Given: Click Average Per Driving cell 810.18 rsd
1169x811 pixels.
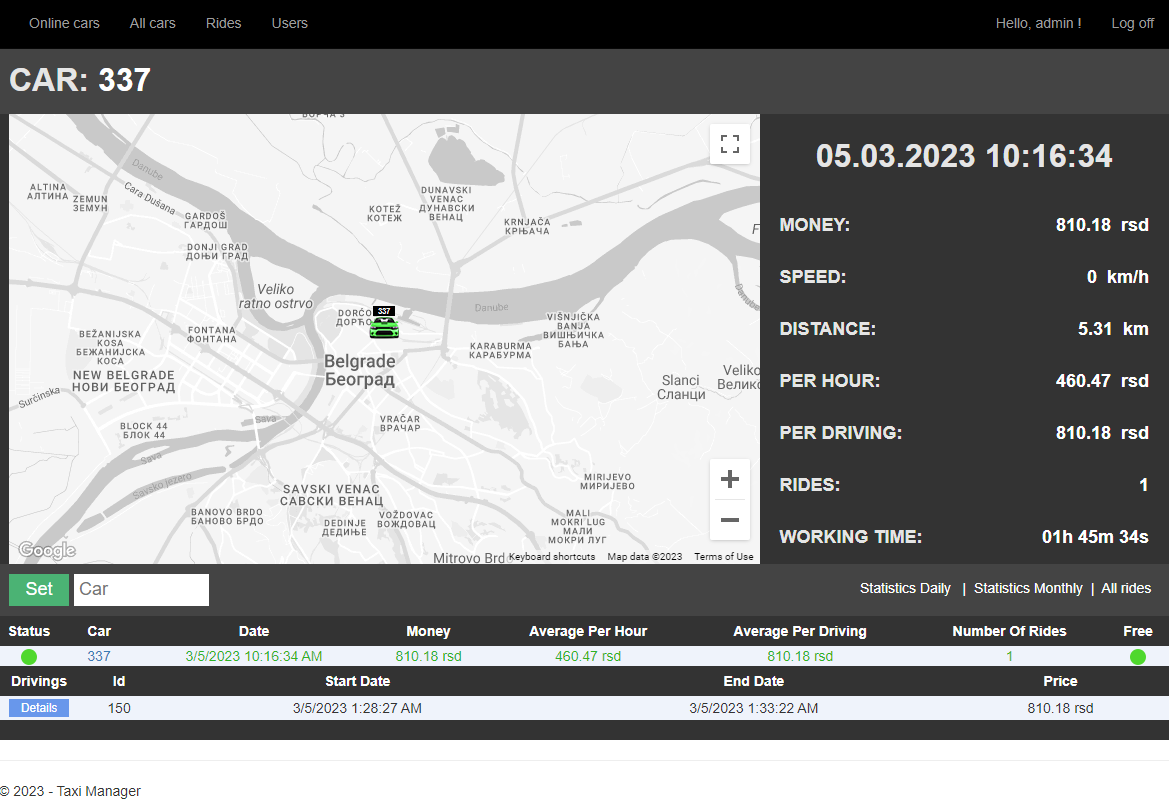Looking at the screenshot, I should pos(800,656).
